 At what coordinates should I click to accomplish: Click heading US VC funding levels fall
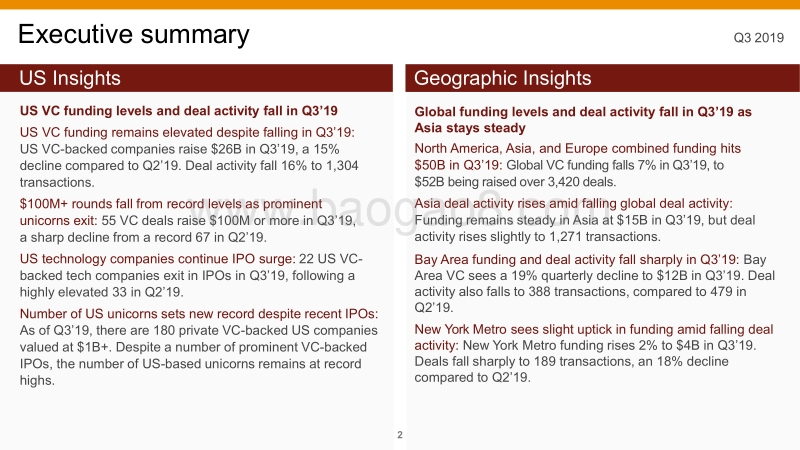[179, 111]
